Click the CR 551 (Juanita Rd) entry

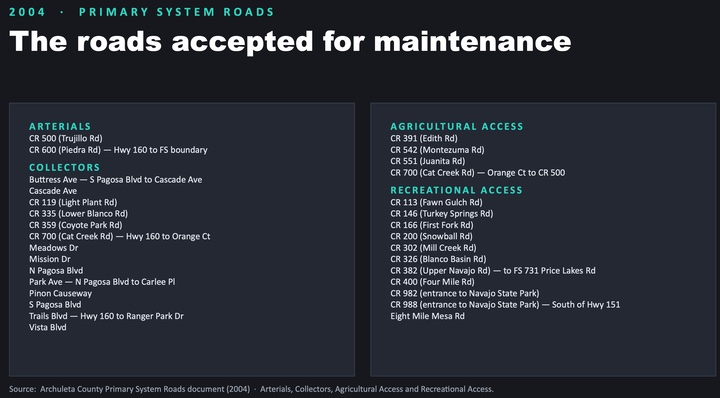(428, 161)
